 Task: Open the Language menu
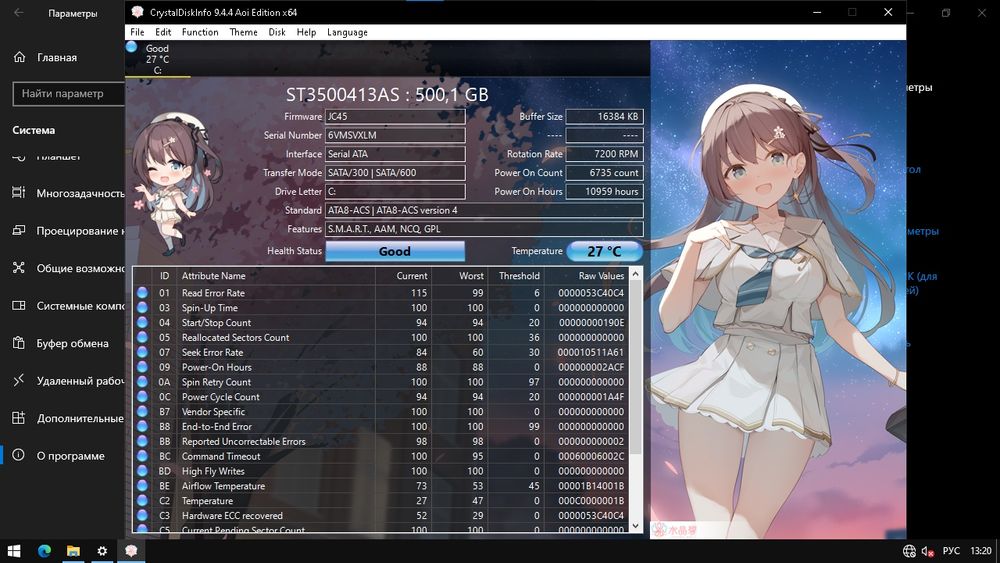pos(347,33)
